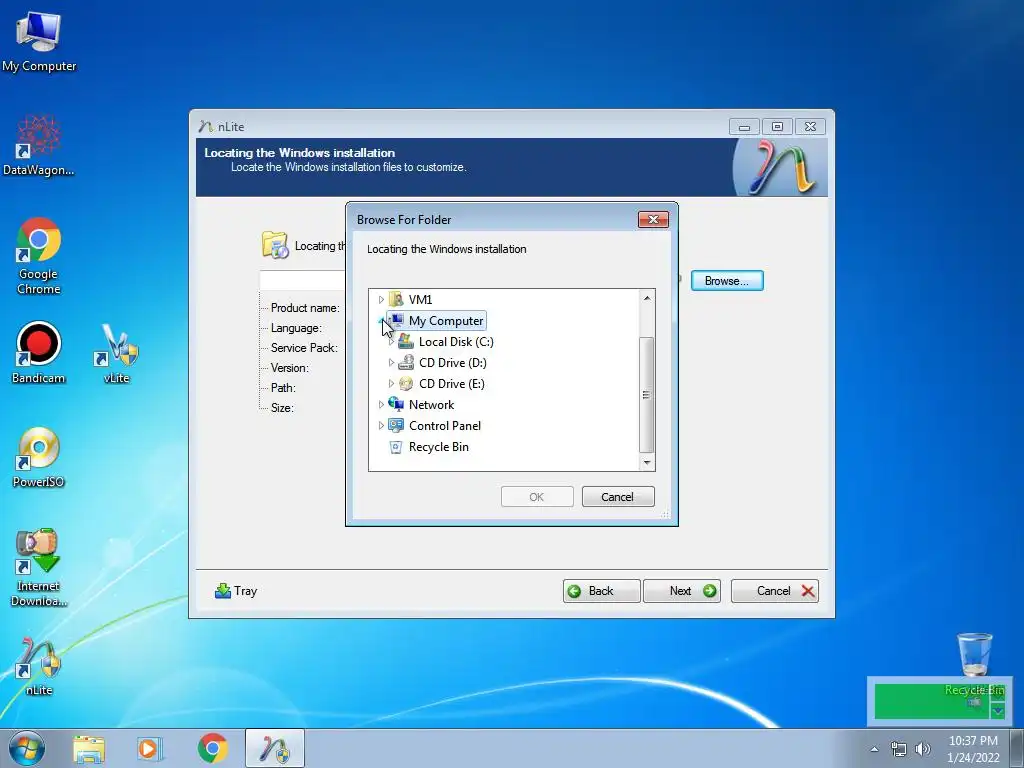Click the Local Disk (C:) drive icon
1024x768 pixels.
click(x=406, y=341)
